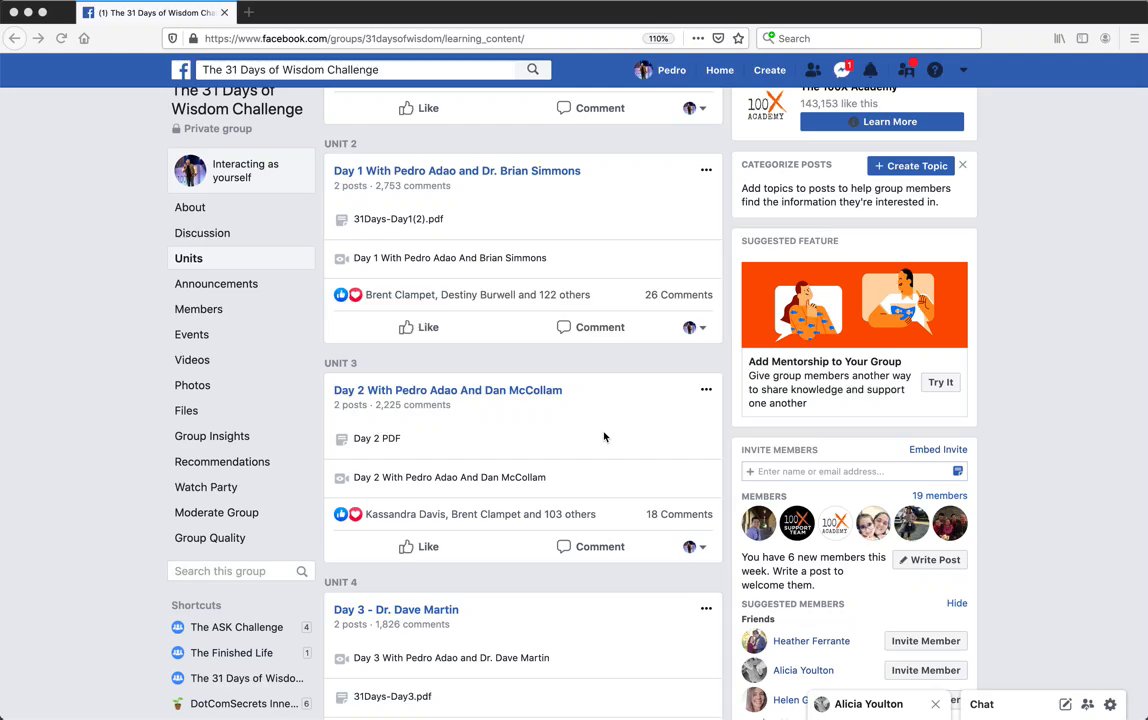Open Friend Requests icon in Facebook header

pyautogui.click(x=813, y=70)
